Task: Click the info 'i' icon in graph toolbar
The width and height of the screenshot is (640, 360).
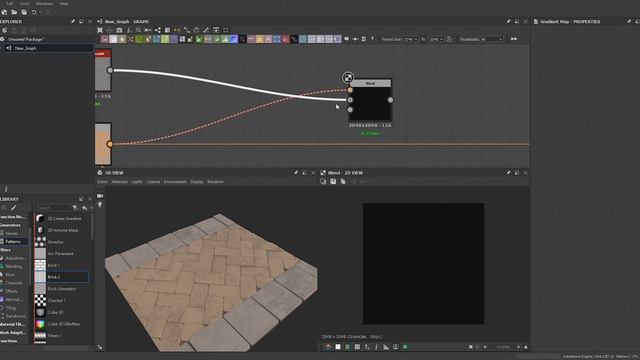Action: click(x=129, y=30)
